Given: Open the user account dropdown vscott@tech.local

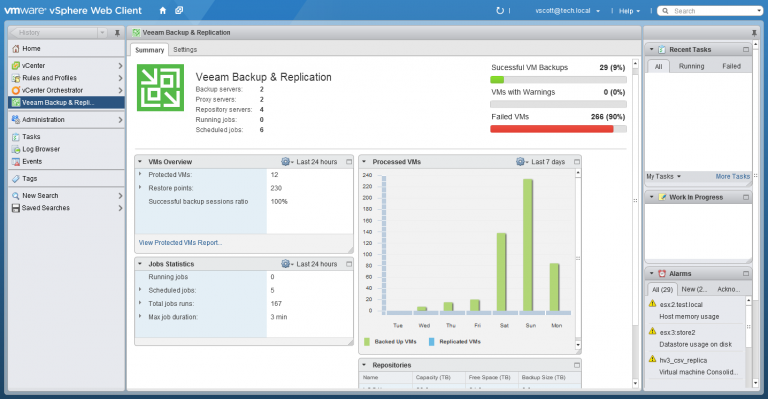Looking at the screenshot, I should (567, 11).
